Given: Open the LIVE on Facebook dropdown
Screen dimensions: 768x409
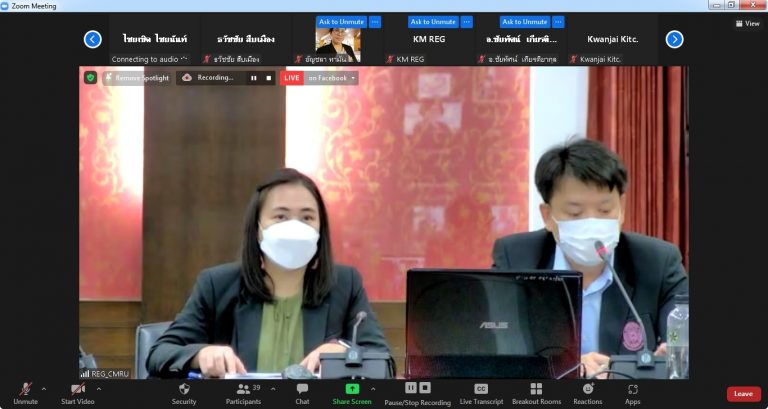Looking at the screenshot, I should click(x=332, y=77).
